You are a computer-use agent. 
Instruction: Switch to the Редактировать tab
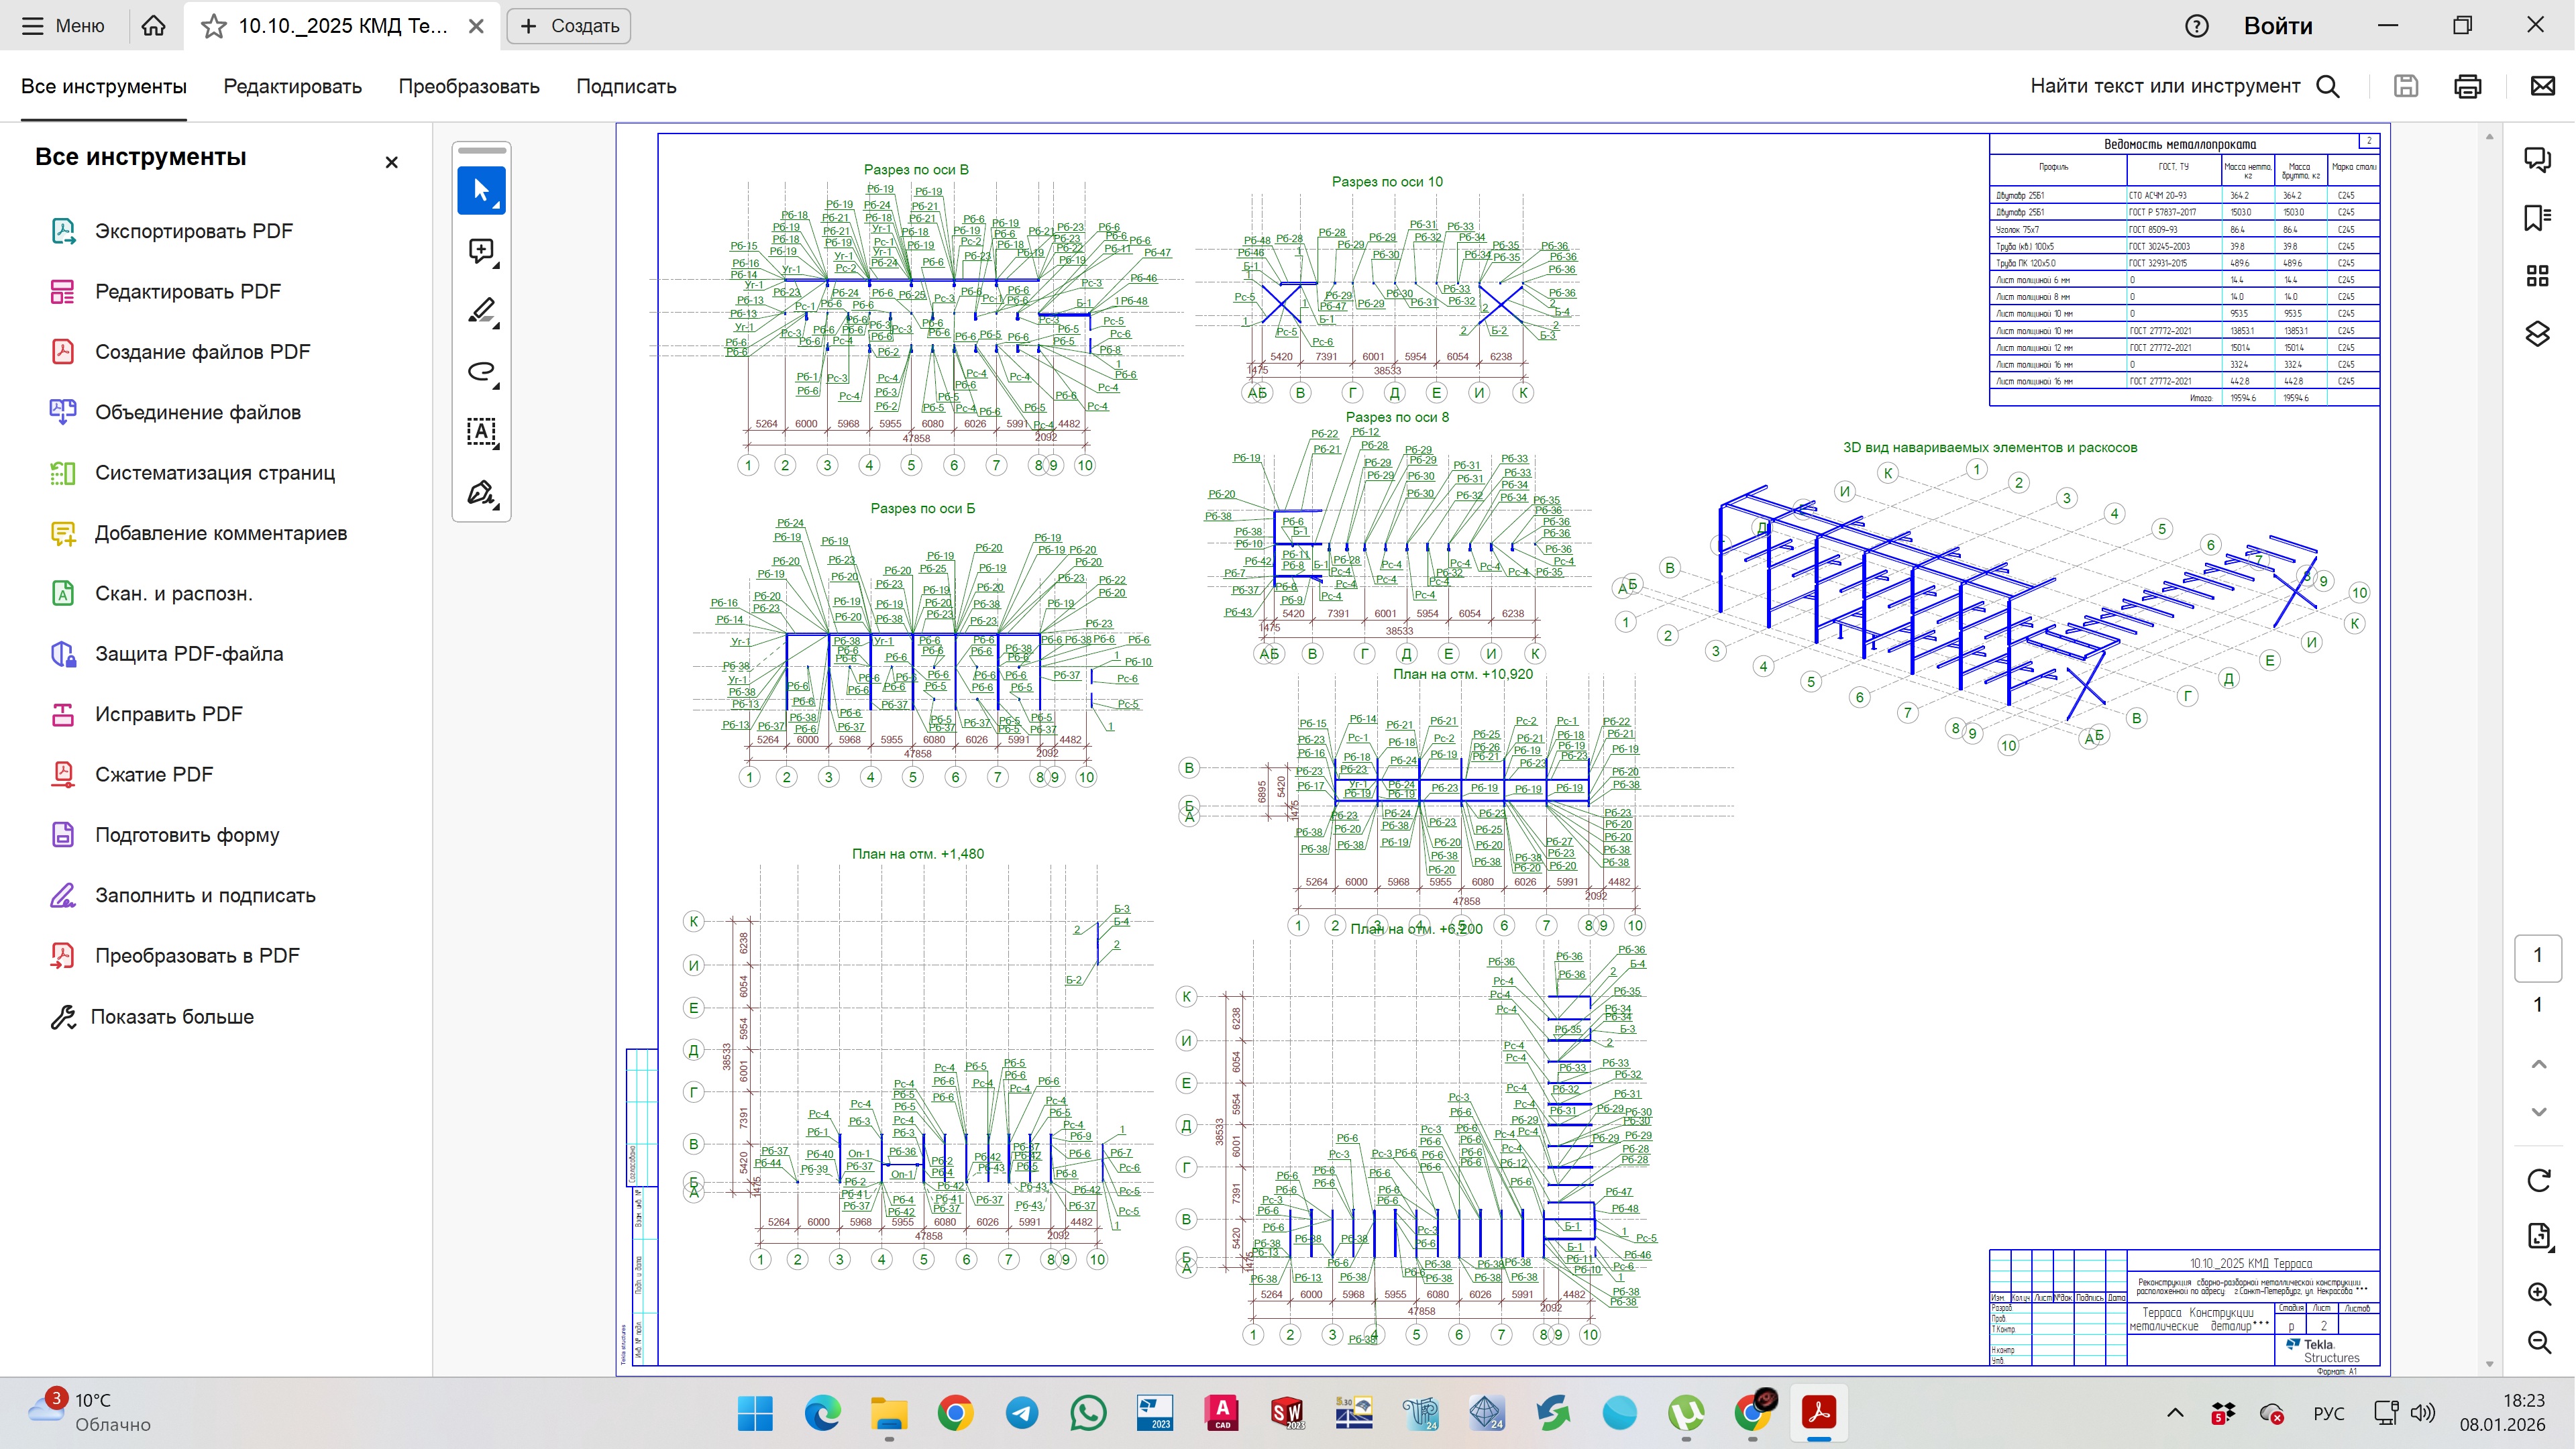pyautogui.click(x=292, y=86)
